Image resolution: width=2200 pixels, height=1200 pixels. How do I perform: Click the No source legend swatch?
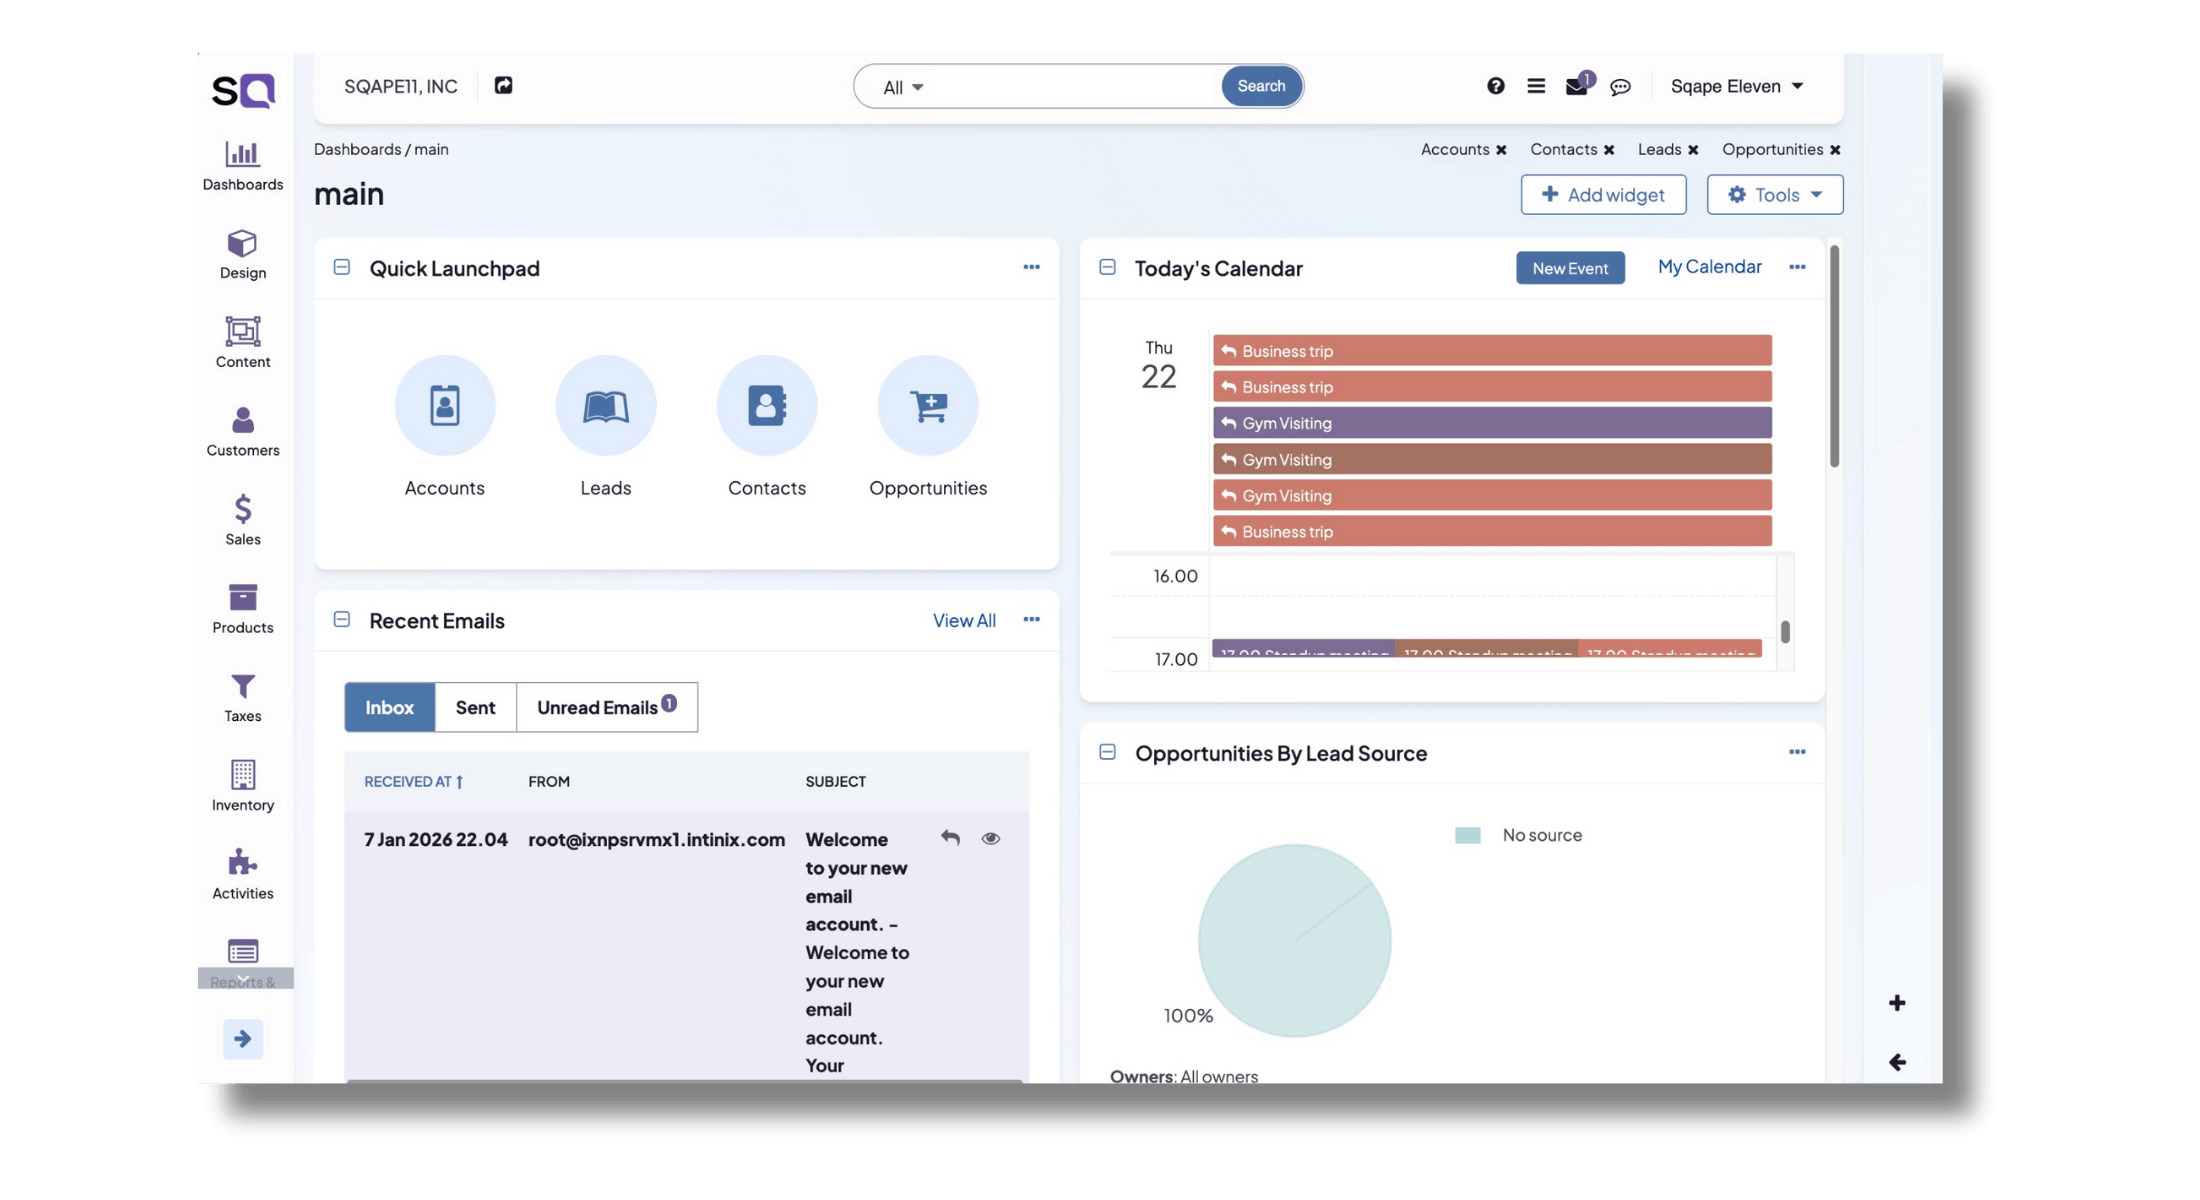tap(1467, 836)
